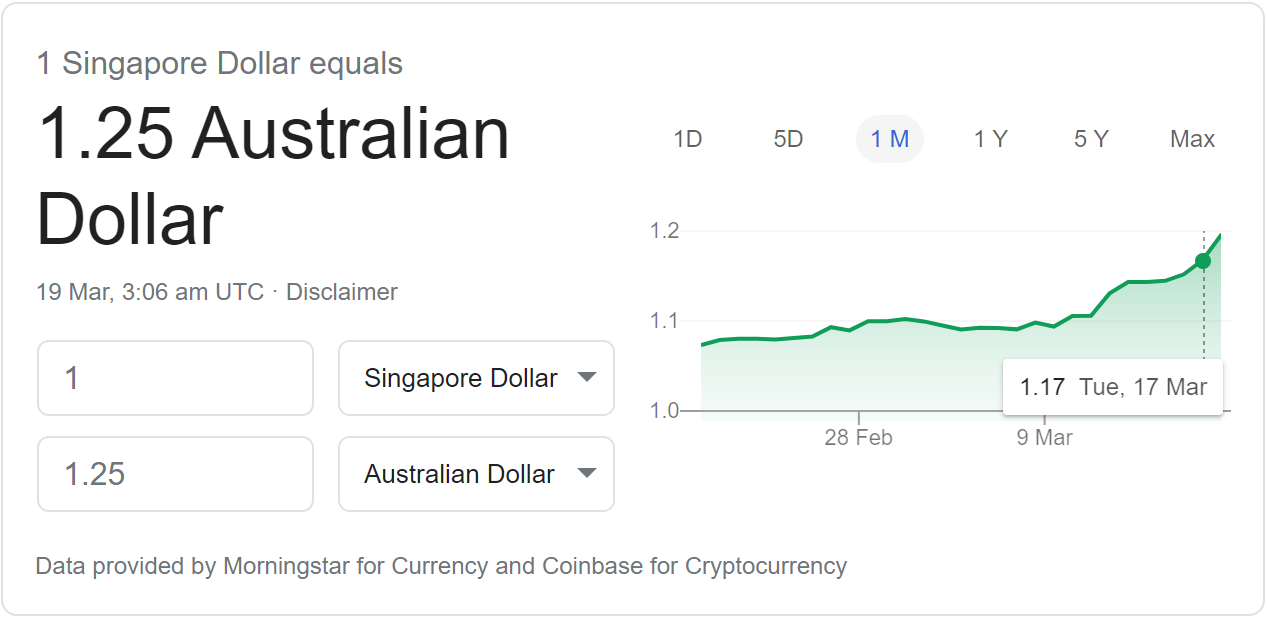Screen dimensions: 1267x618
Task: Select the Max time range
Action: pyautogui.click(x=1192, y=139)
